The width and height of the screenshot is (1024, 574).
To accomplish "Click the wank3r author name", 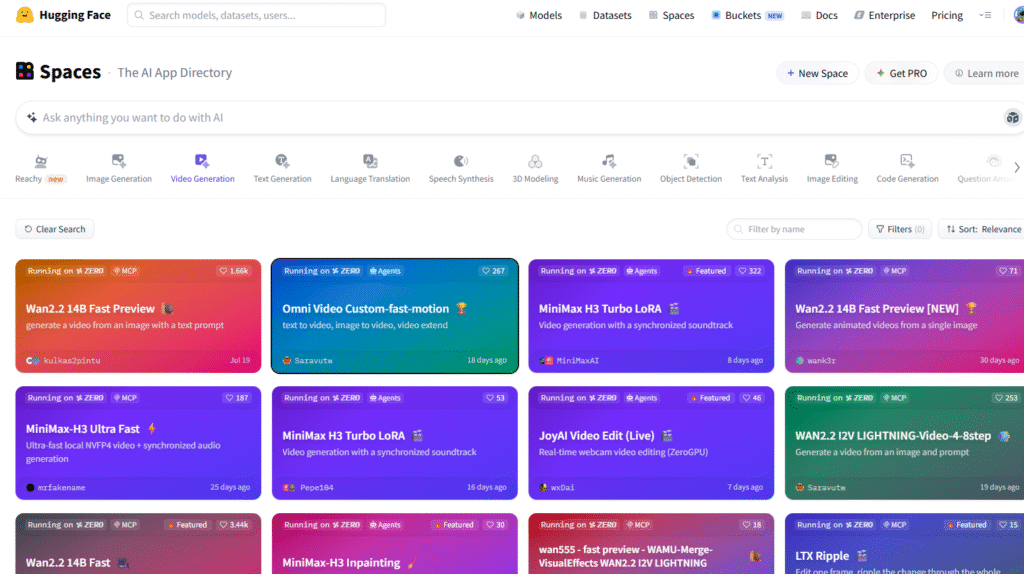I will click(821, 360).
